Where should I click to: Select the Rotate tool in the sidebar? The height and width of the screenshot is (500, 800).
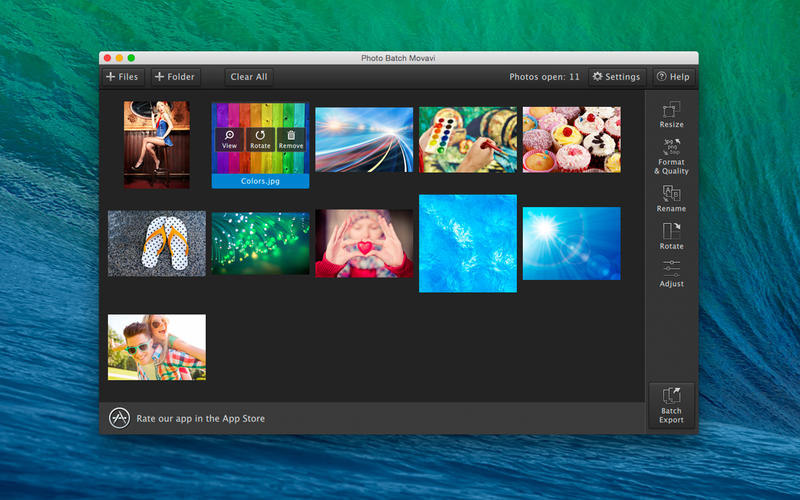671,236
